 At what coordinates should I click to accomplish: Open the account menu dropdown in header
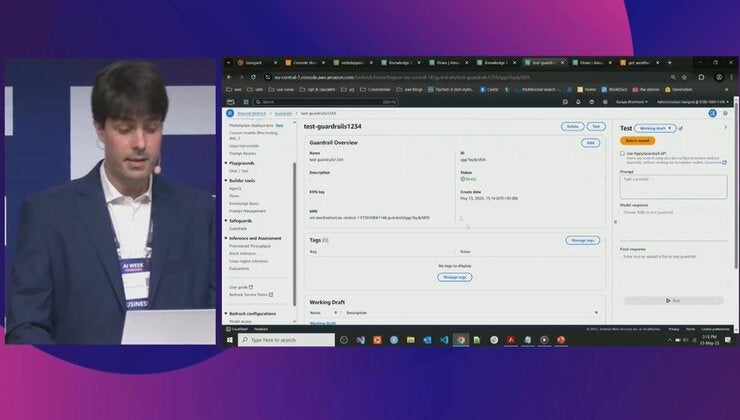click(692, 102)
